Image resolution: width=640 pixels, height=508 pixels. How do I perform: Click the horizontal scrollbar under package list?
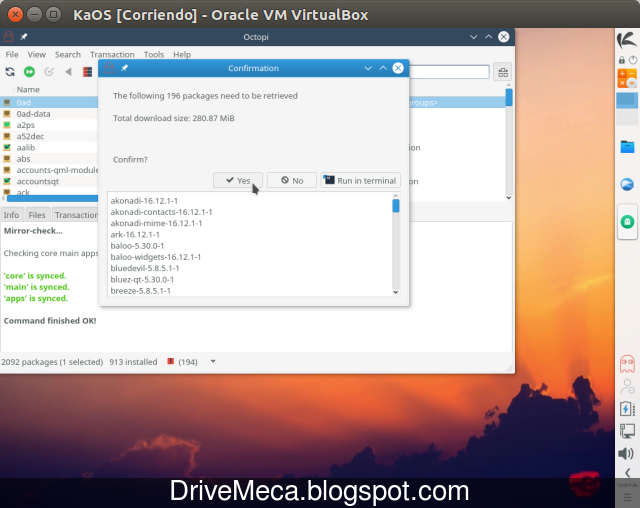pyautogui.click(x=52, y=198)
